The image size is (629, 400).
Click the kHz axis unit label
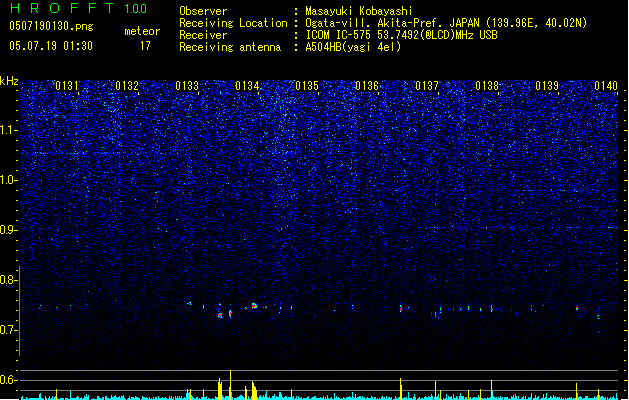click(x=9, y=81)
